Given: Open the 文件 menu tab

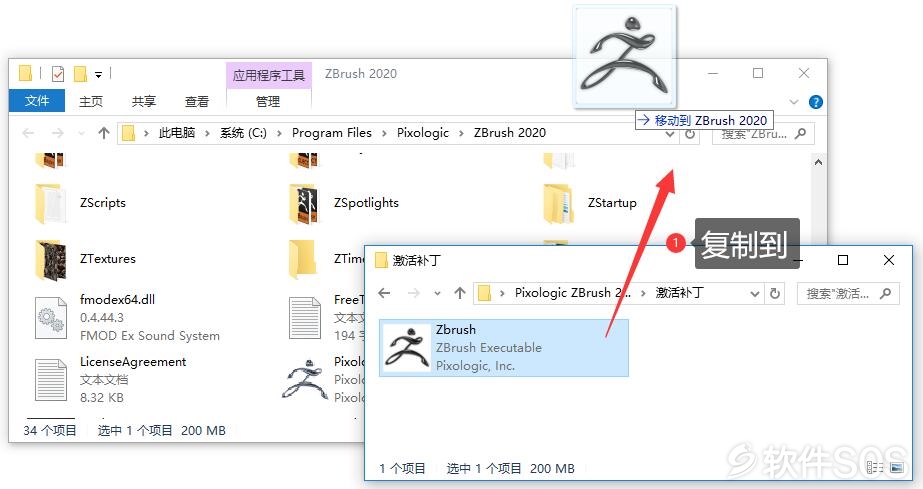Looking at the screenshot, I should tap(36, 101).
